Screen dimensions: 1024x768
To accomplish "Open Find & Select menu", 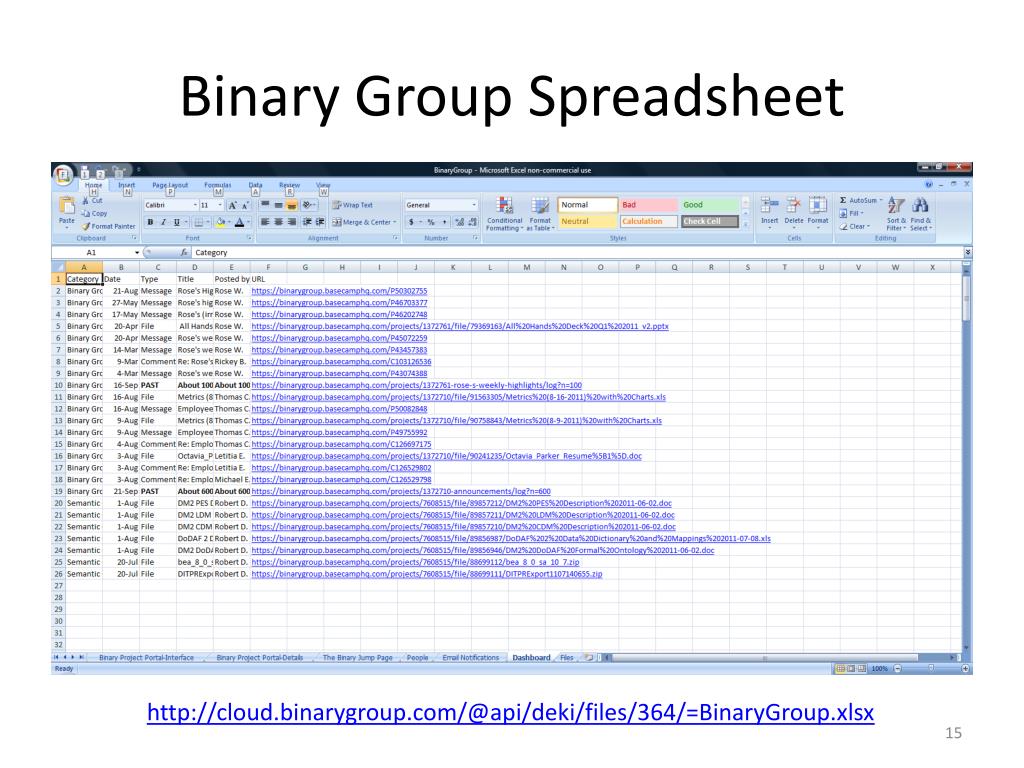I will coord(920,214).
